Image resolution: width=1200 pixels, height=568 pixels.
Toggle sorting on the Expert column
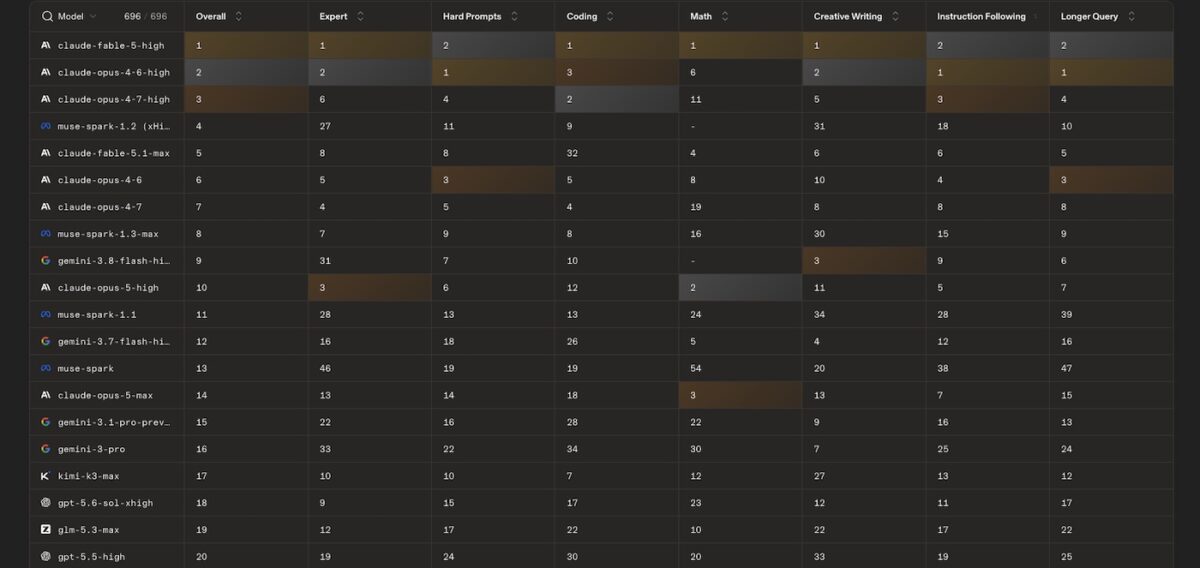[360, 17]
